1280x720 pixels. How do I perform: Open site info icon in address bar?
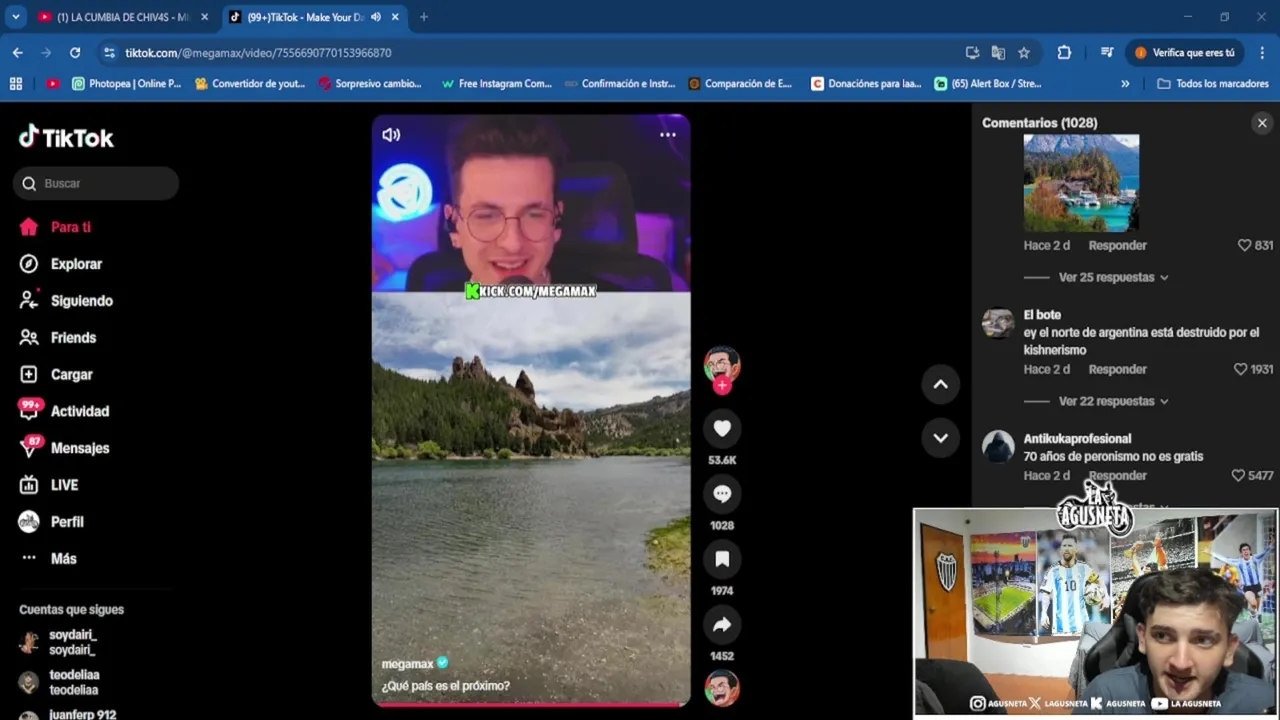110,53
